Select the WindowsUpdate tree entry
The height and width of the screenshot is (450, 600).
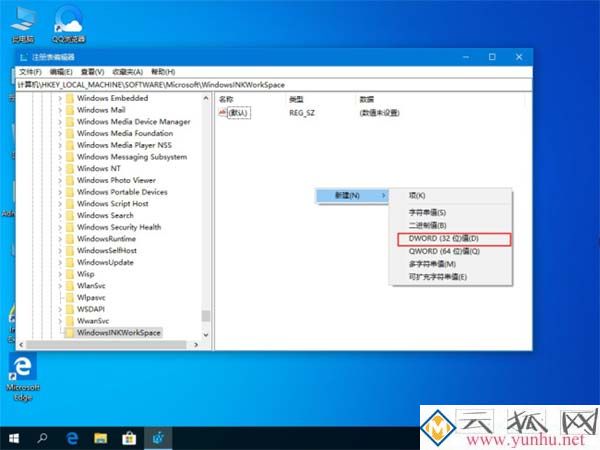pyautogui.click(x=105, y=262)
